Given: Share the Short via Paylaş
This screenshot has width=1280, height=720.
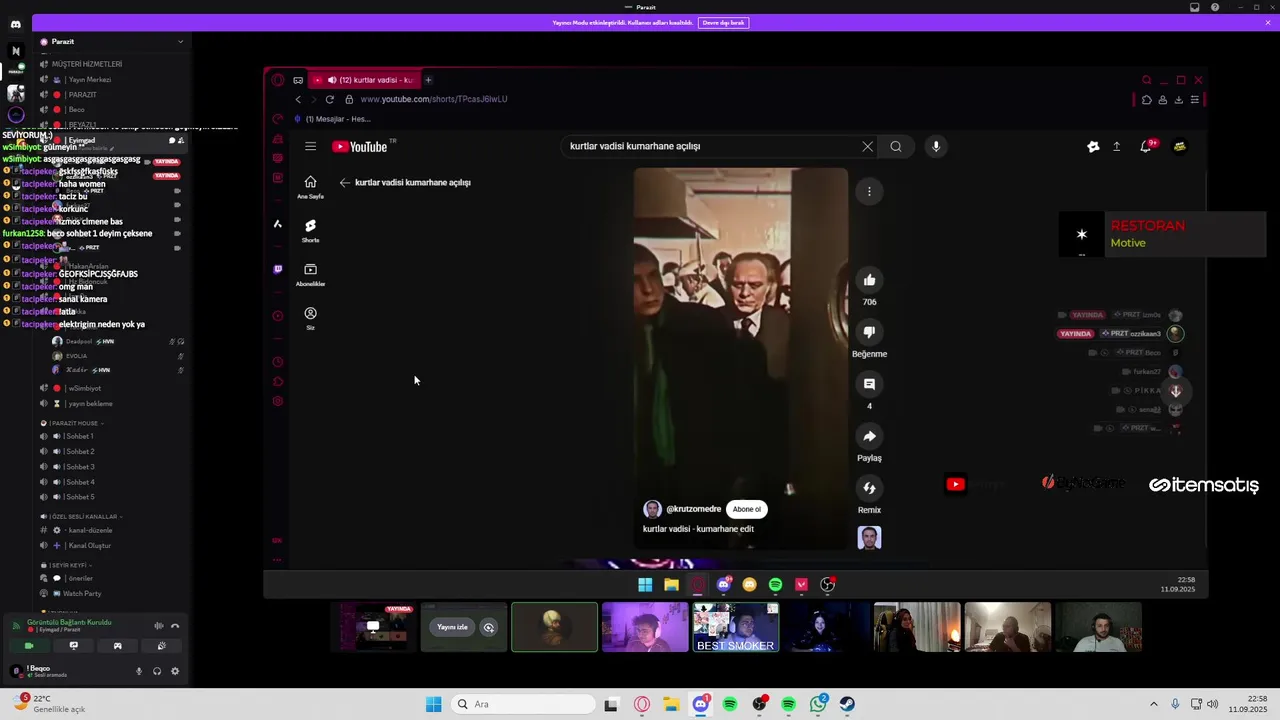Looking at the screenshot, I should [869, 436].
